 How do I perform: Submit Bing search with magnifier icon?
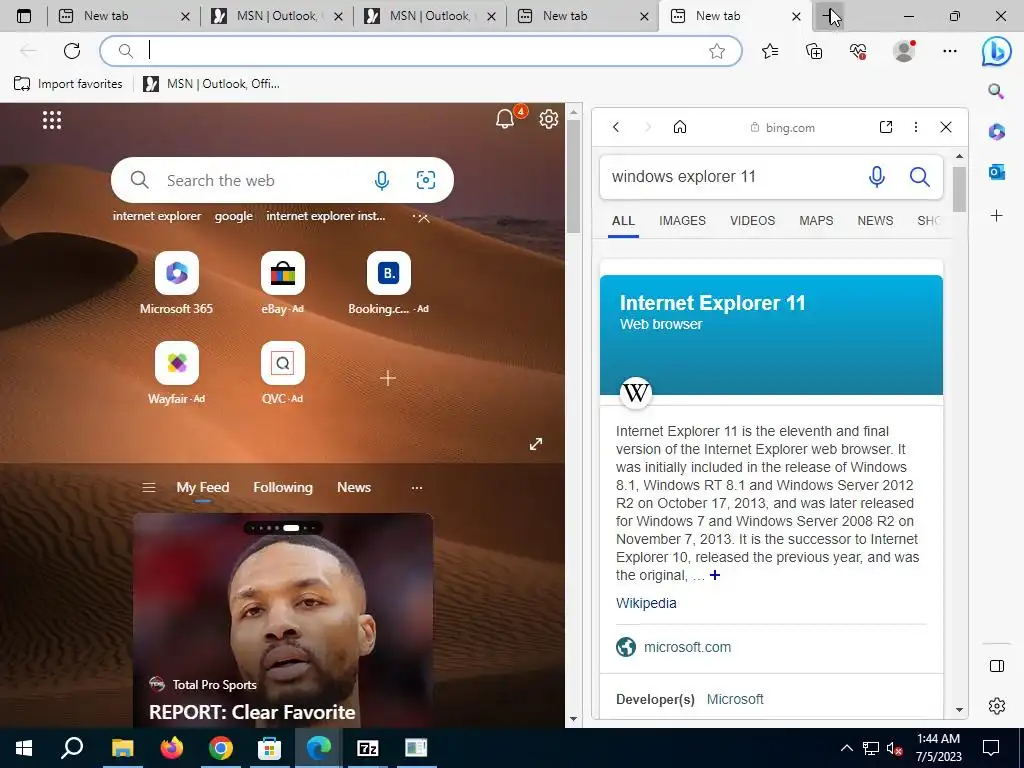point(920,177)
